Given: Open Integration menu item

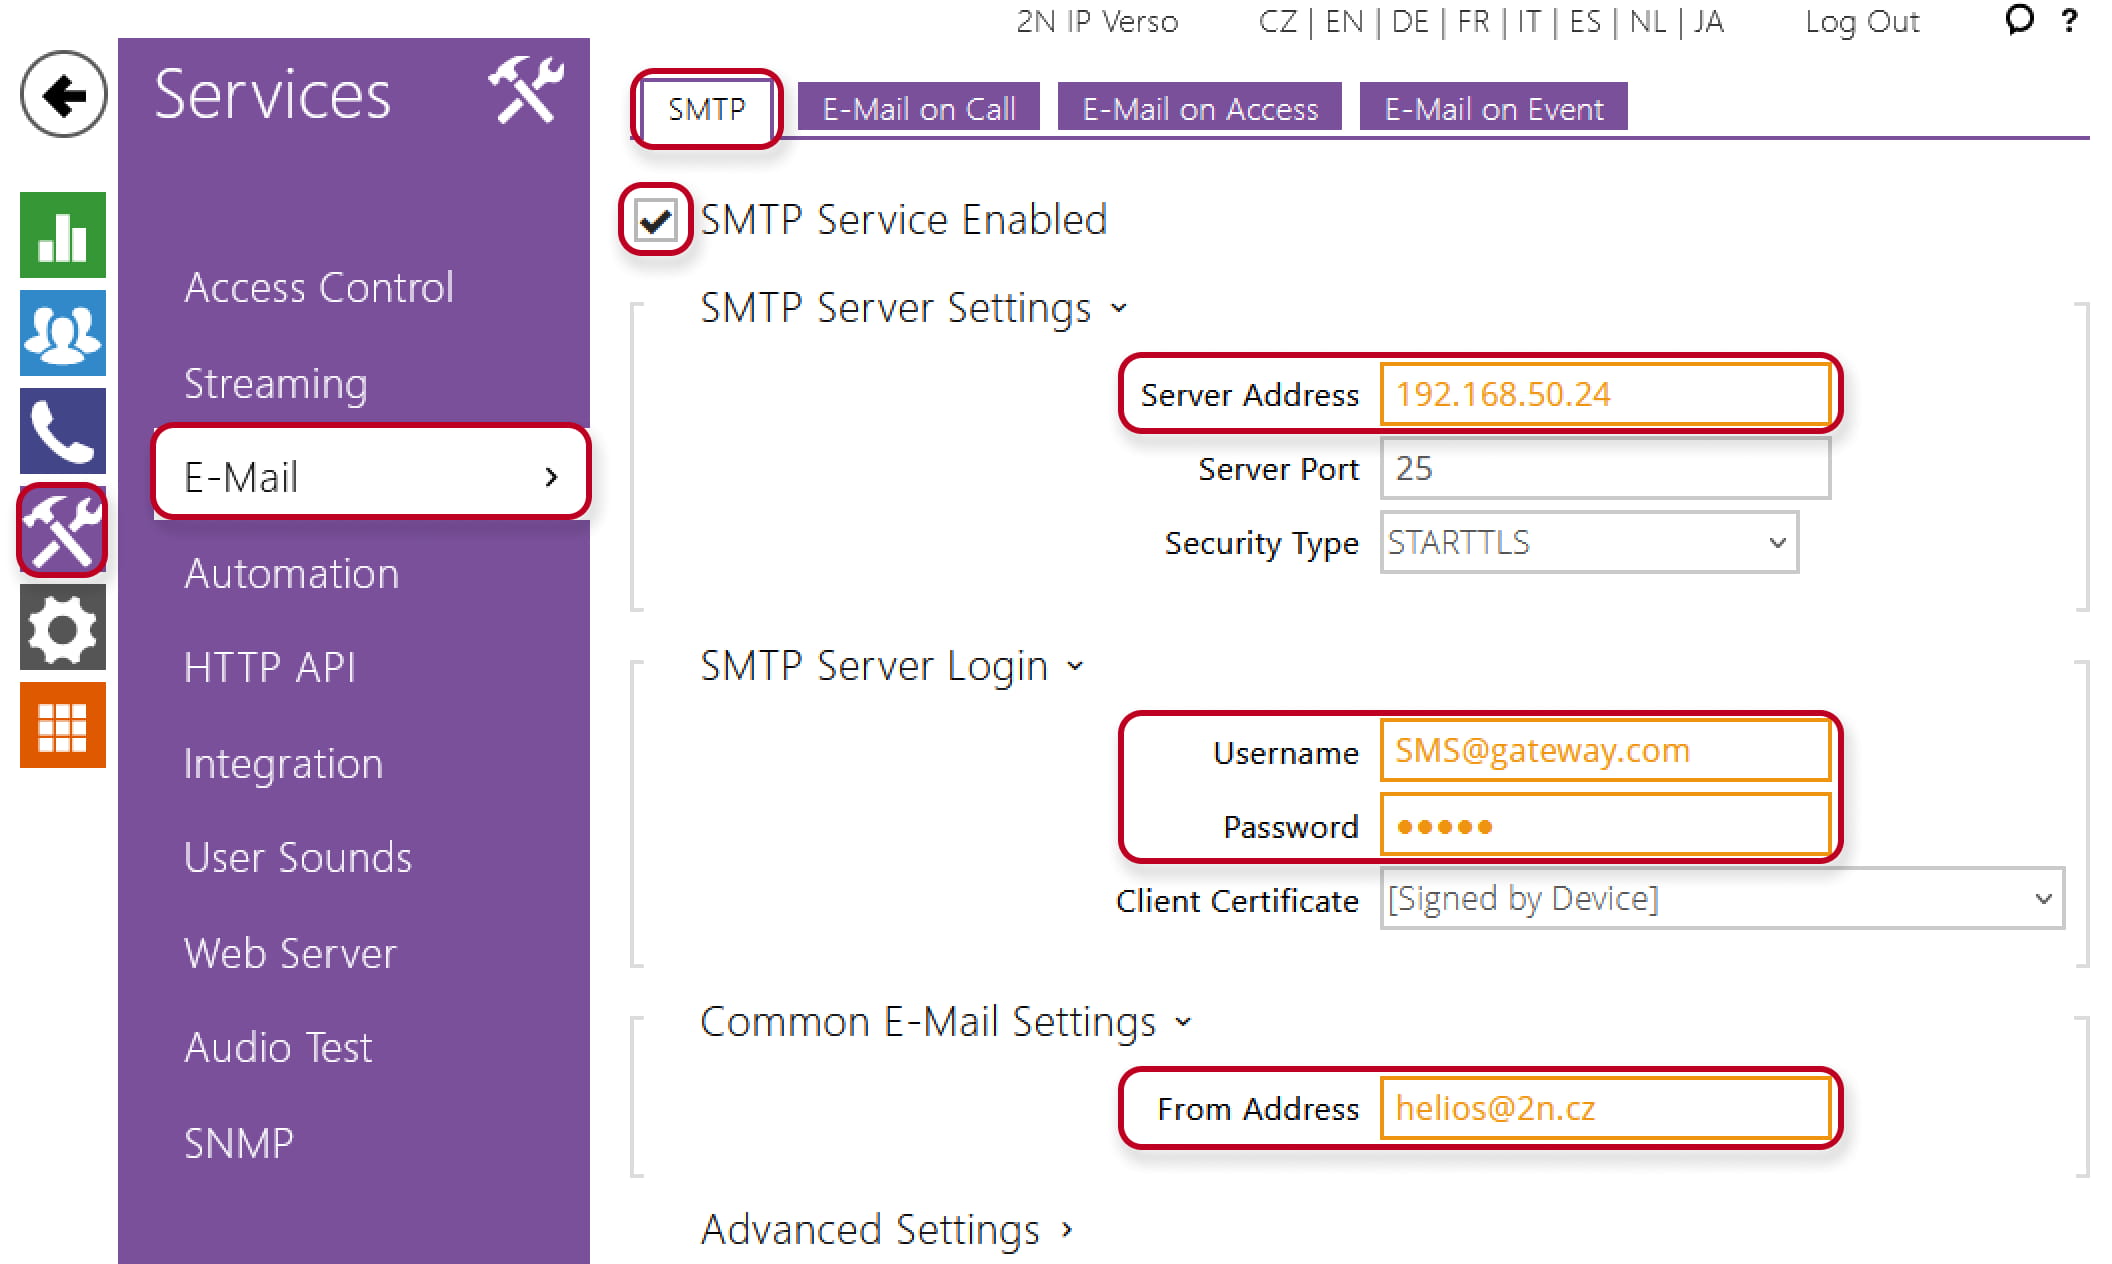Looking at the screenshot, I should [x=284, y=764].
